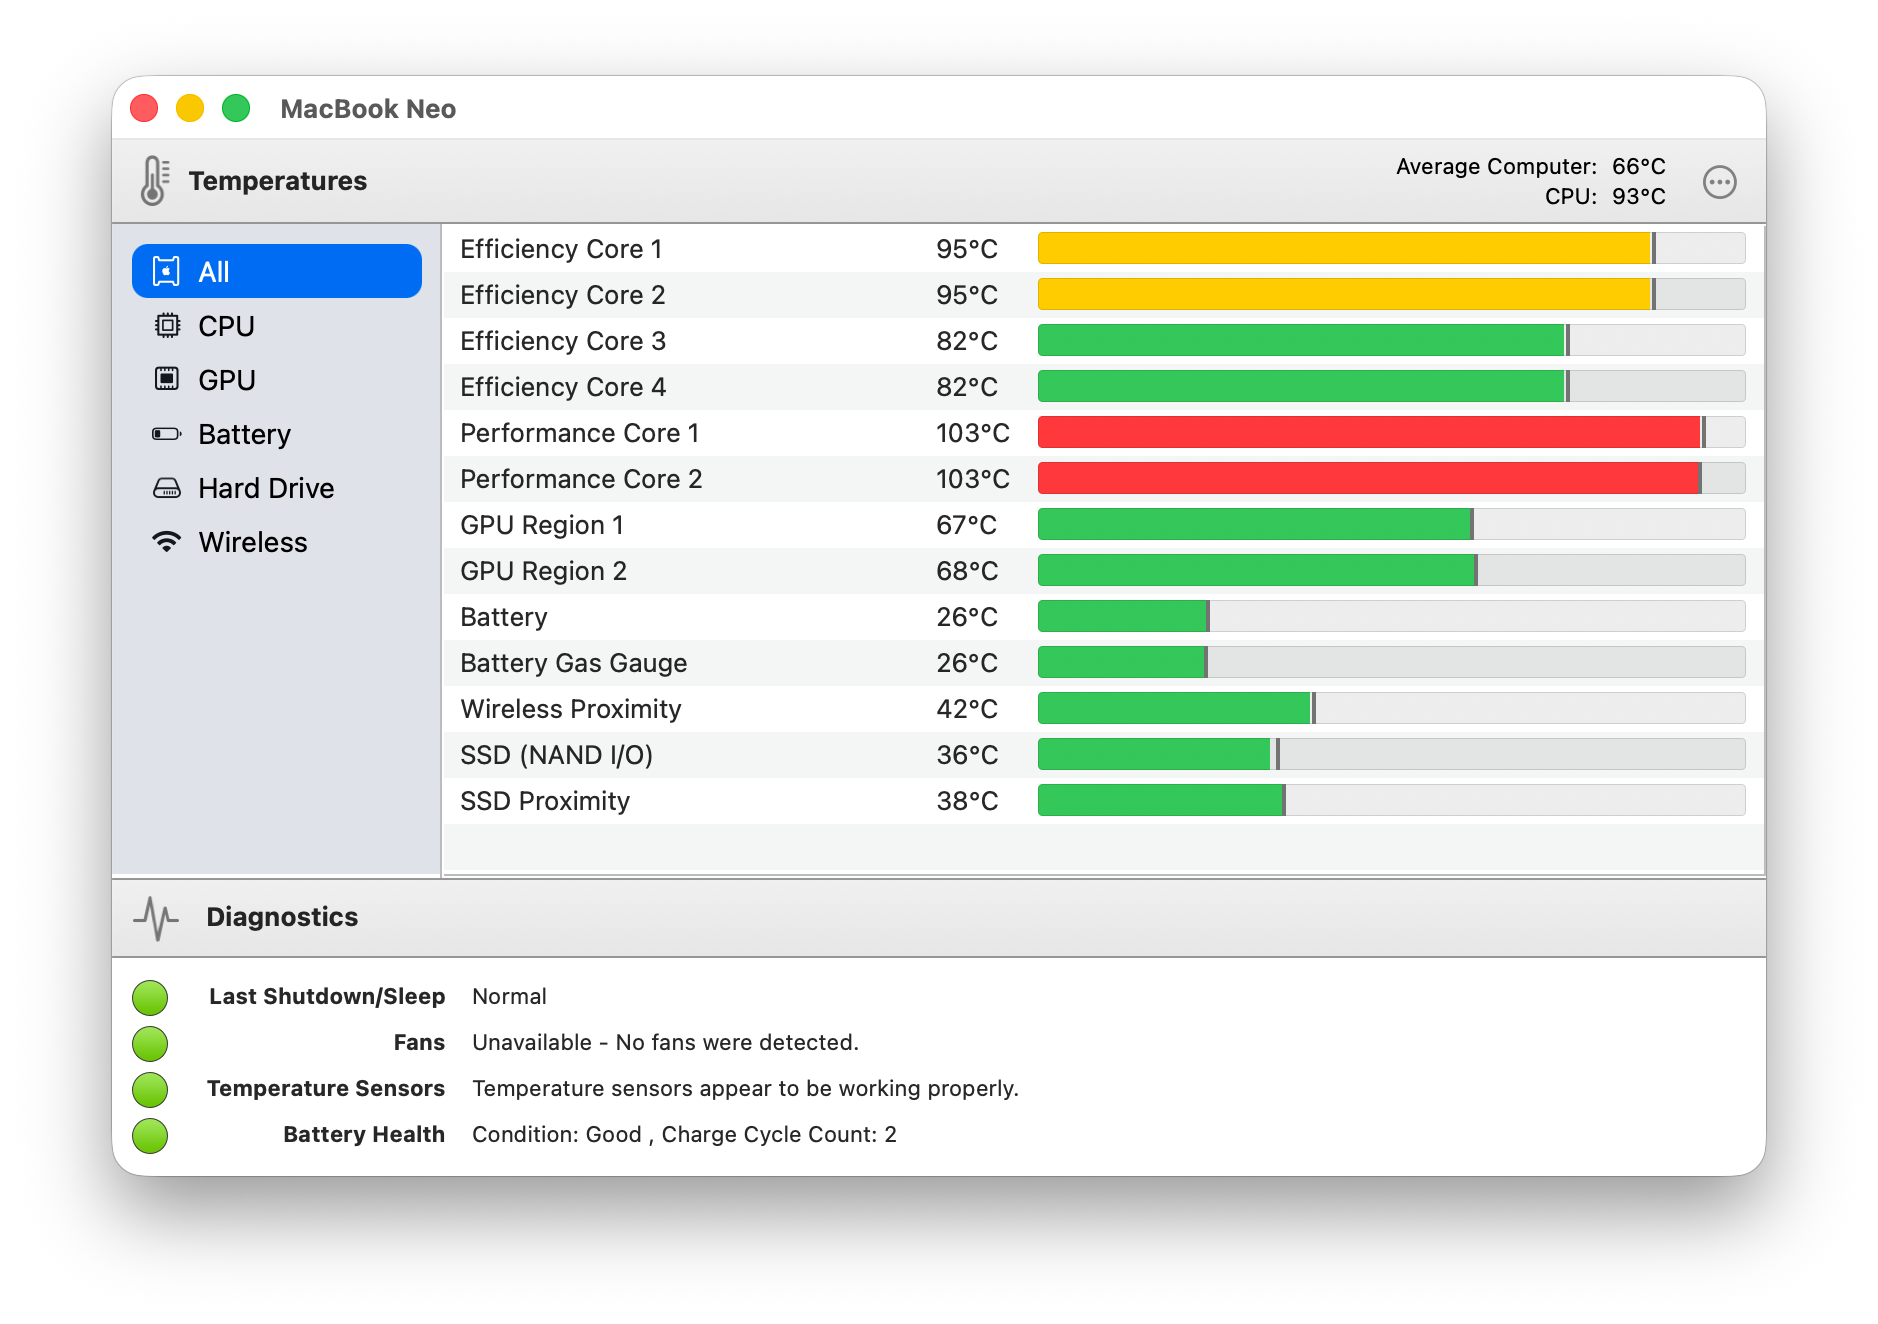Switch to the Battery sensors view
Image resolution: width=1878 pixels, height=1324 pixels.
[244, 433]
